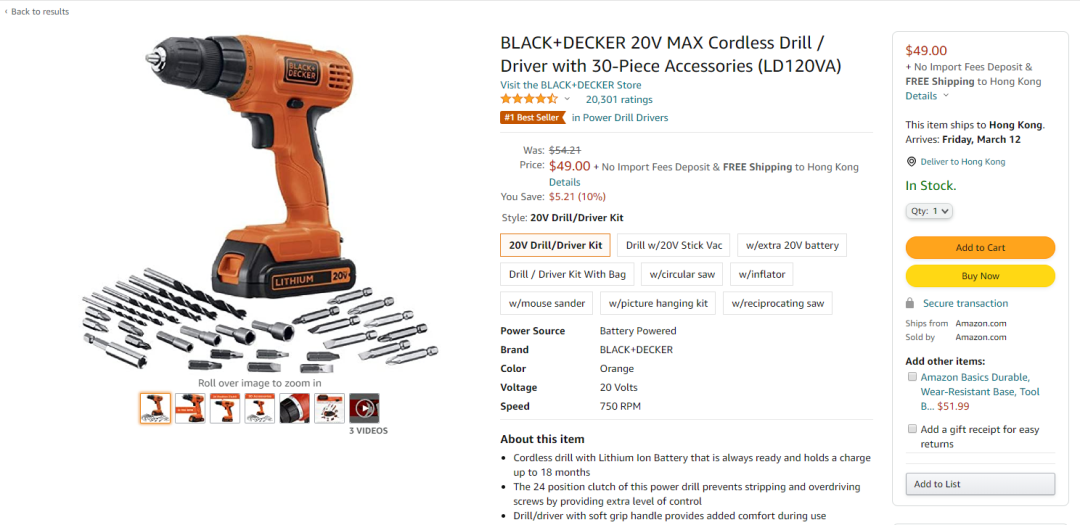The height and width of the screenshot is (525, 1080).
Task: Choose the w/circular saw style
Action: [682, 274]
